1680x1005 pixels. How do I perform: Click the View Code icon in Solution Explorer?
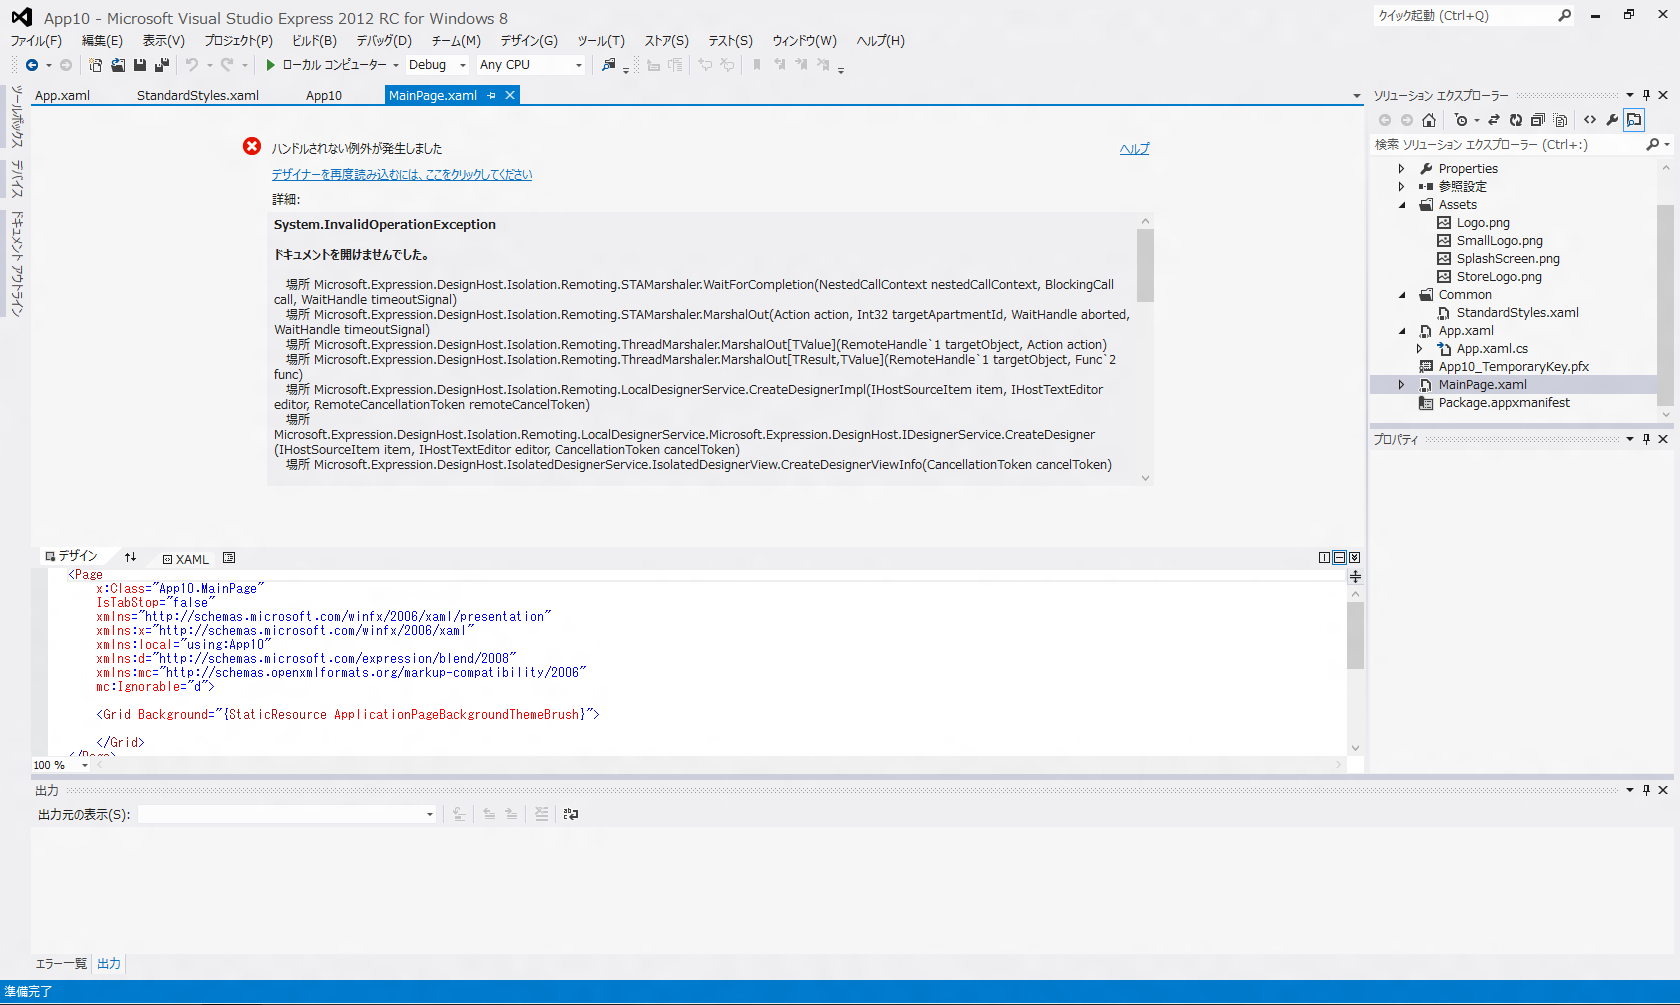point(1590,120)
